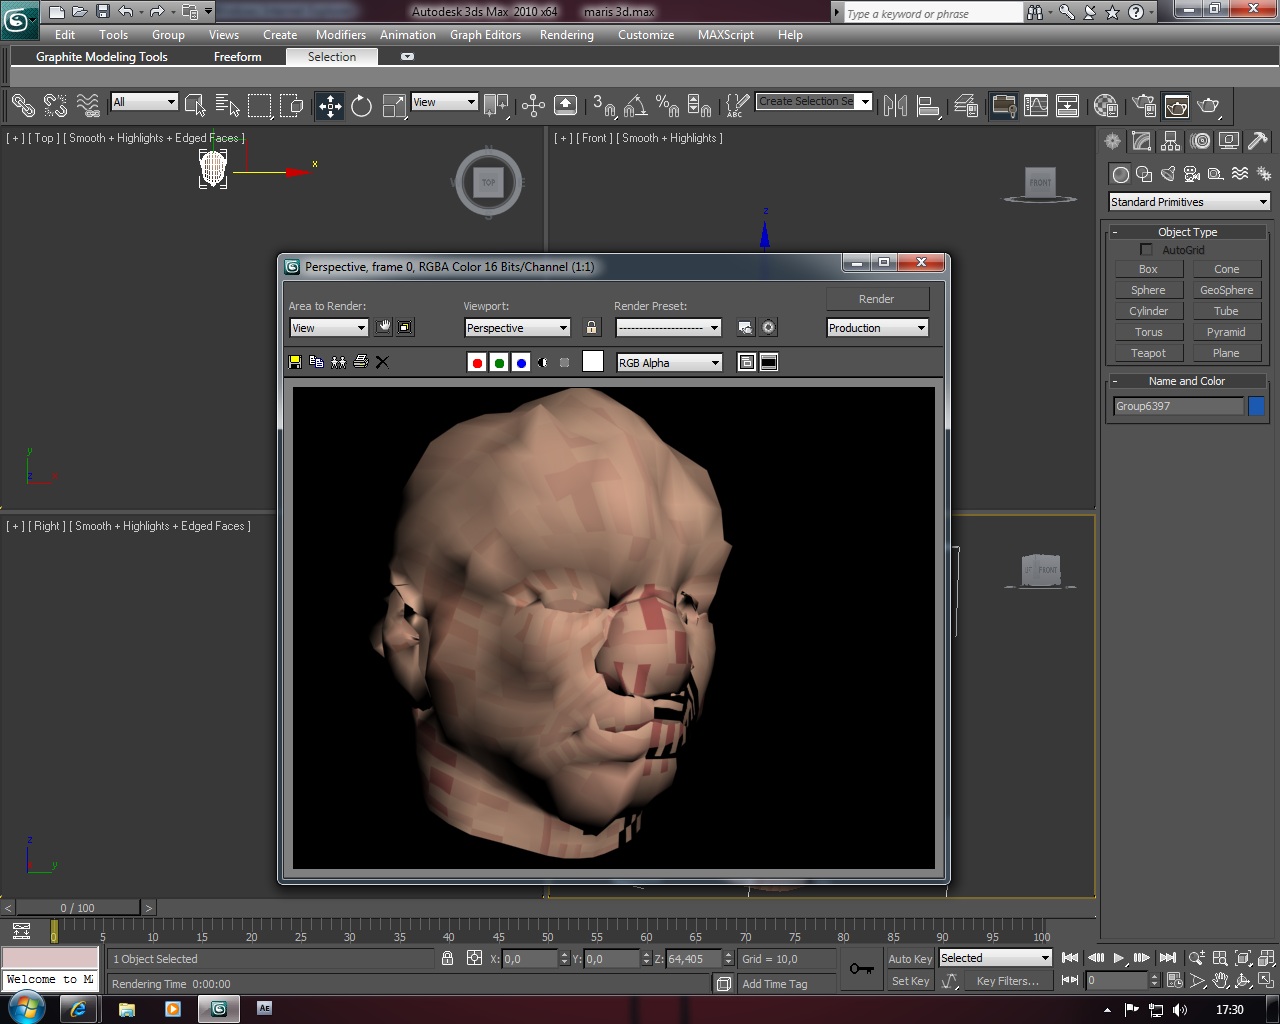Toggle the blue channel display

point(521,363)
